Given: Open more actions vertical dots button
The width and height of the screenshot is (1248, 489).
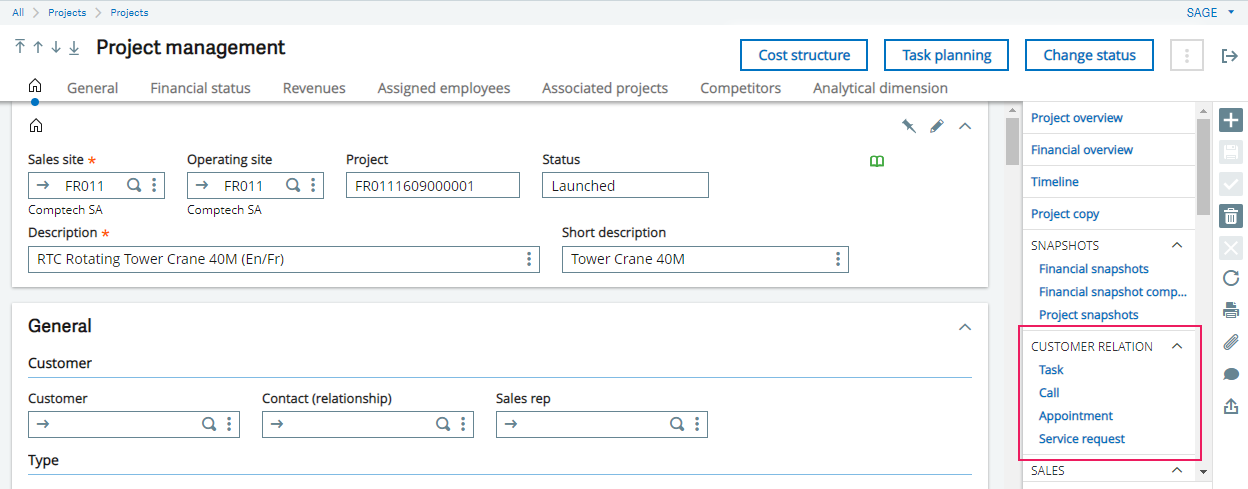Looking at the screenshot, I should click(1187, 55).
